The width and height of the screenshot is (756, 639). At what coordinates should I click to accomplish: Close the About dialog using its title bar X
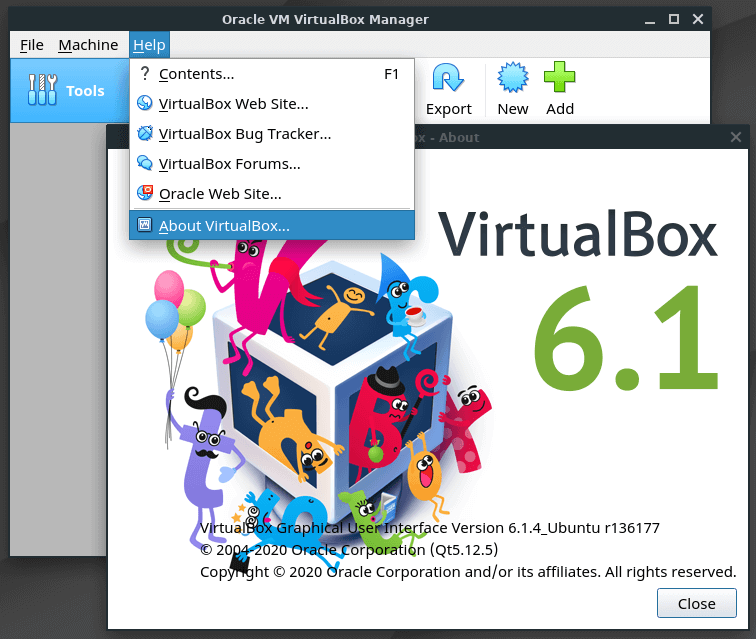click(x=736, y=137)
